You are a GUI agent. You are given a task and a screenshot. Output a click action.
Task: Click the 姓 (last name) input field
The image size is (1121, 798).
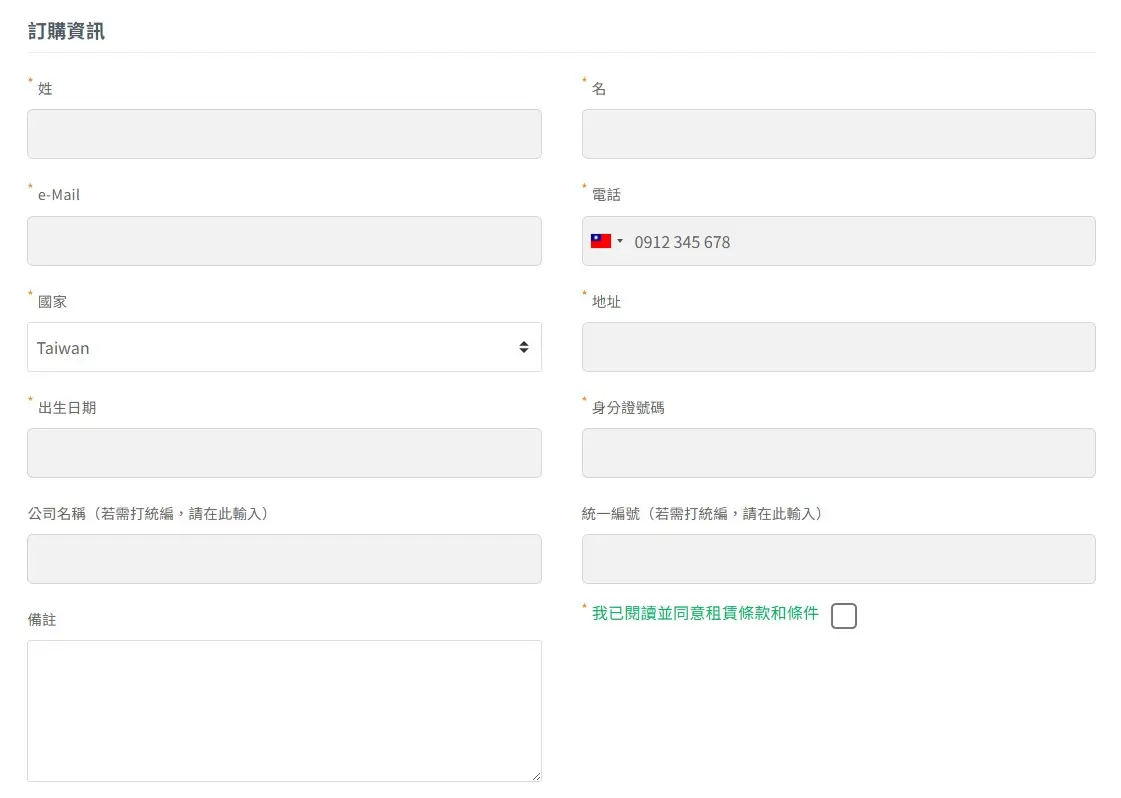(284, 134)
